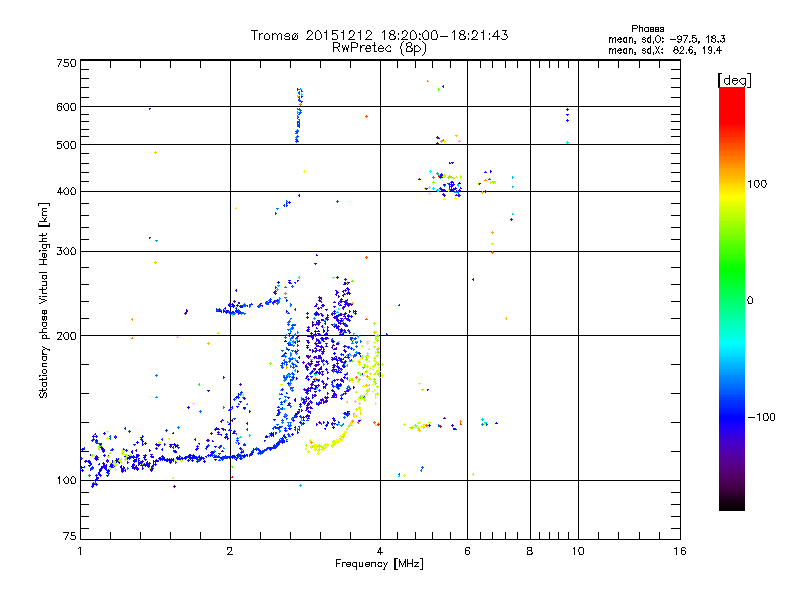Viewport: 800px width, 600px height.
Task: Click the x-axis tick label '8'
Action: tap(530, 551)
